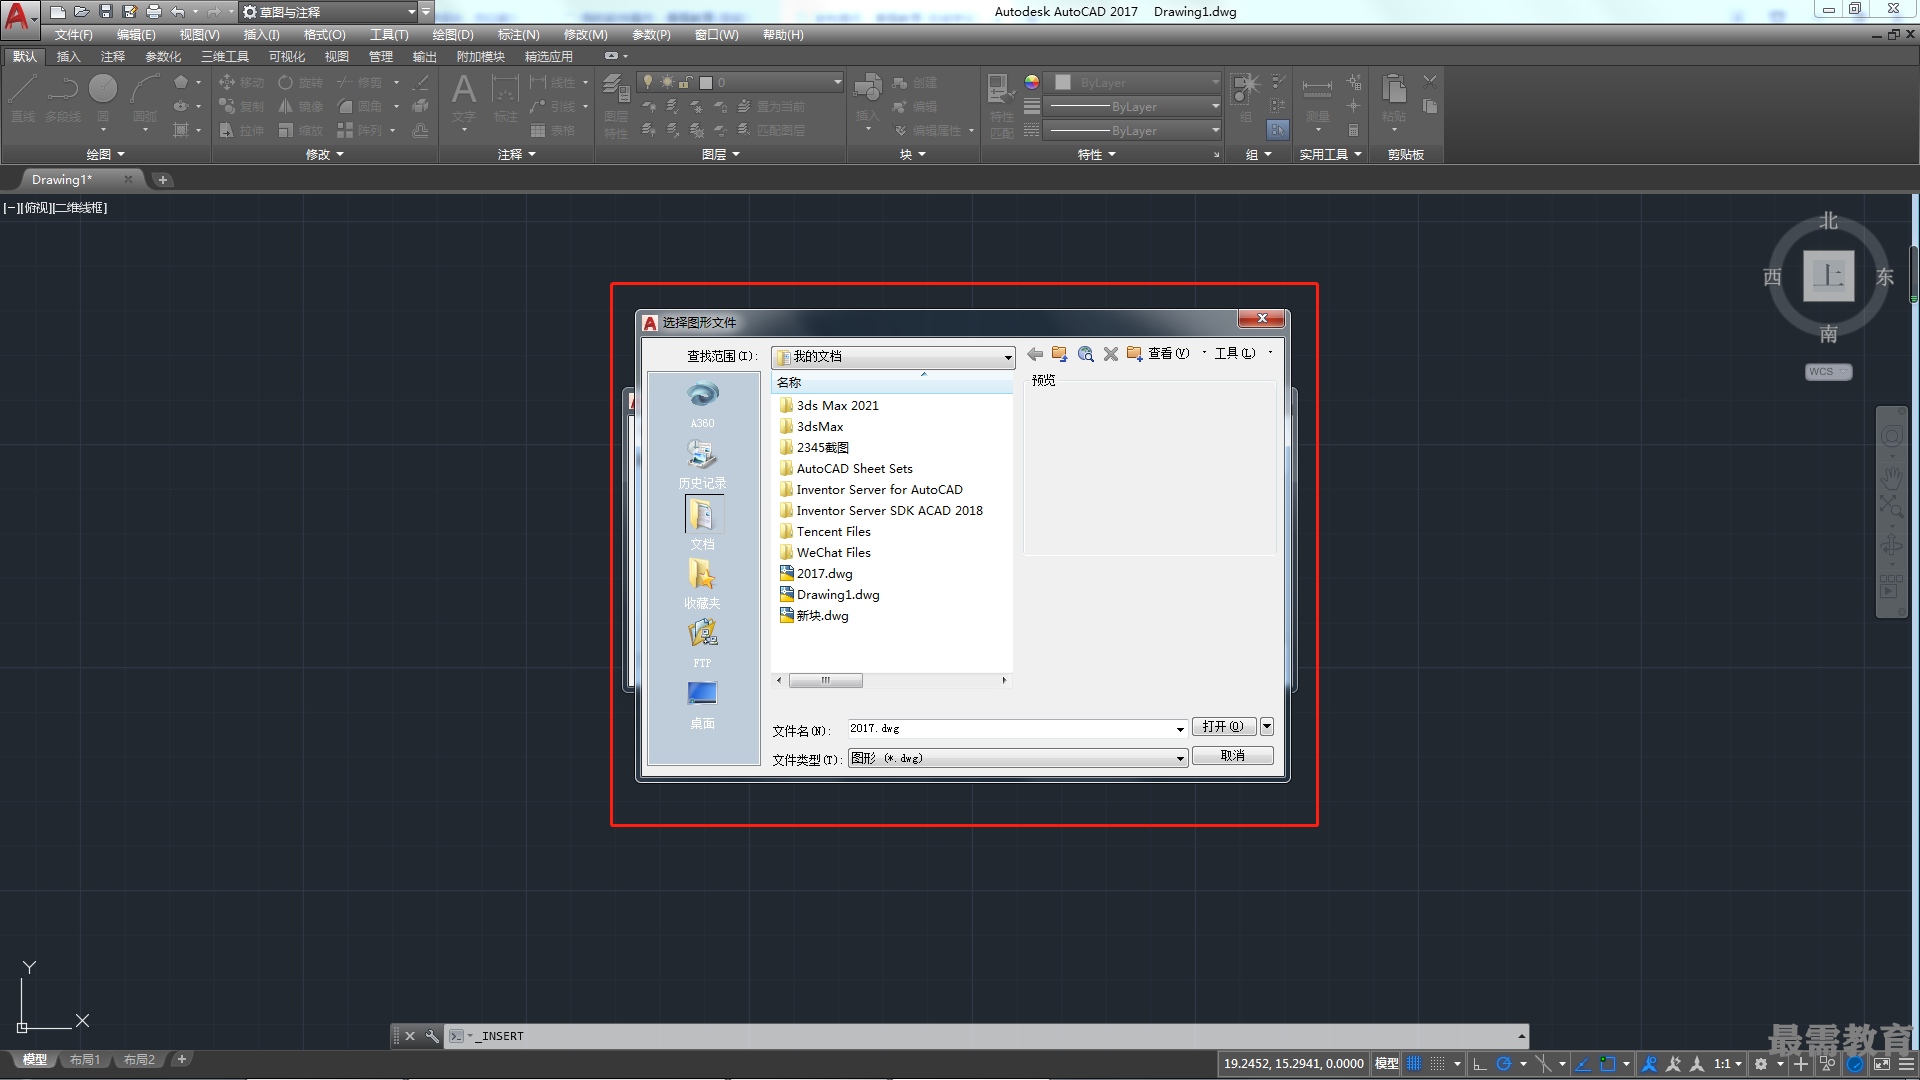Click the Open file icon in quick access toolbar

82,12
